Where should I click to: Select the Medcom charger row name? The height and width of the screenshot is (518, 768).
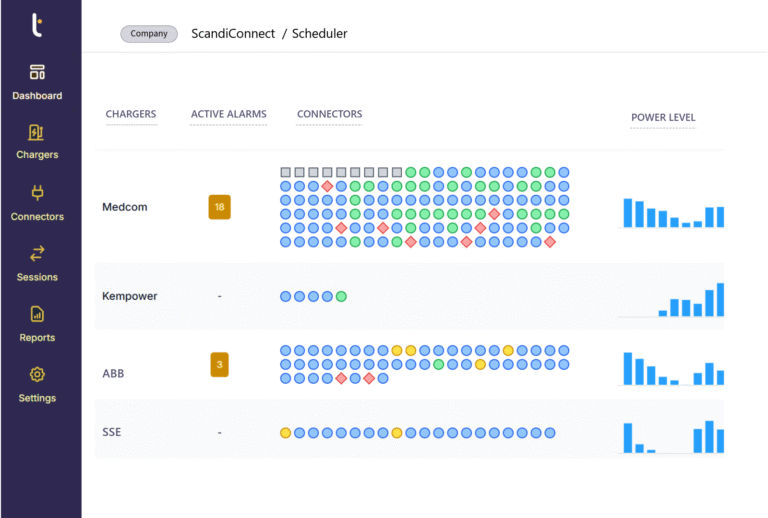[x=125, y=207]
